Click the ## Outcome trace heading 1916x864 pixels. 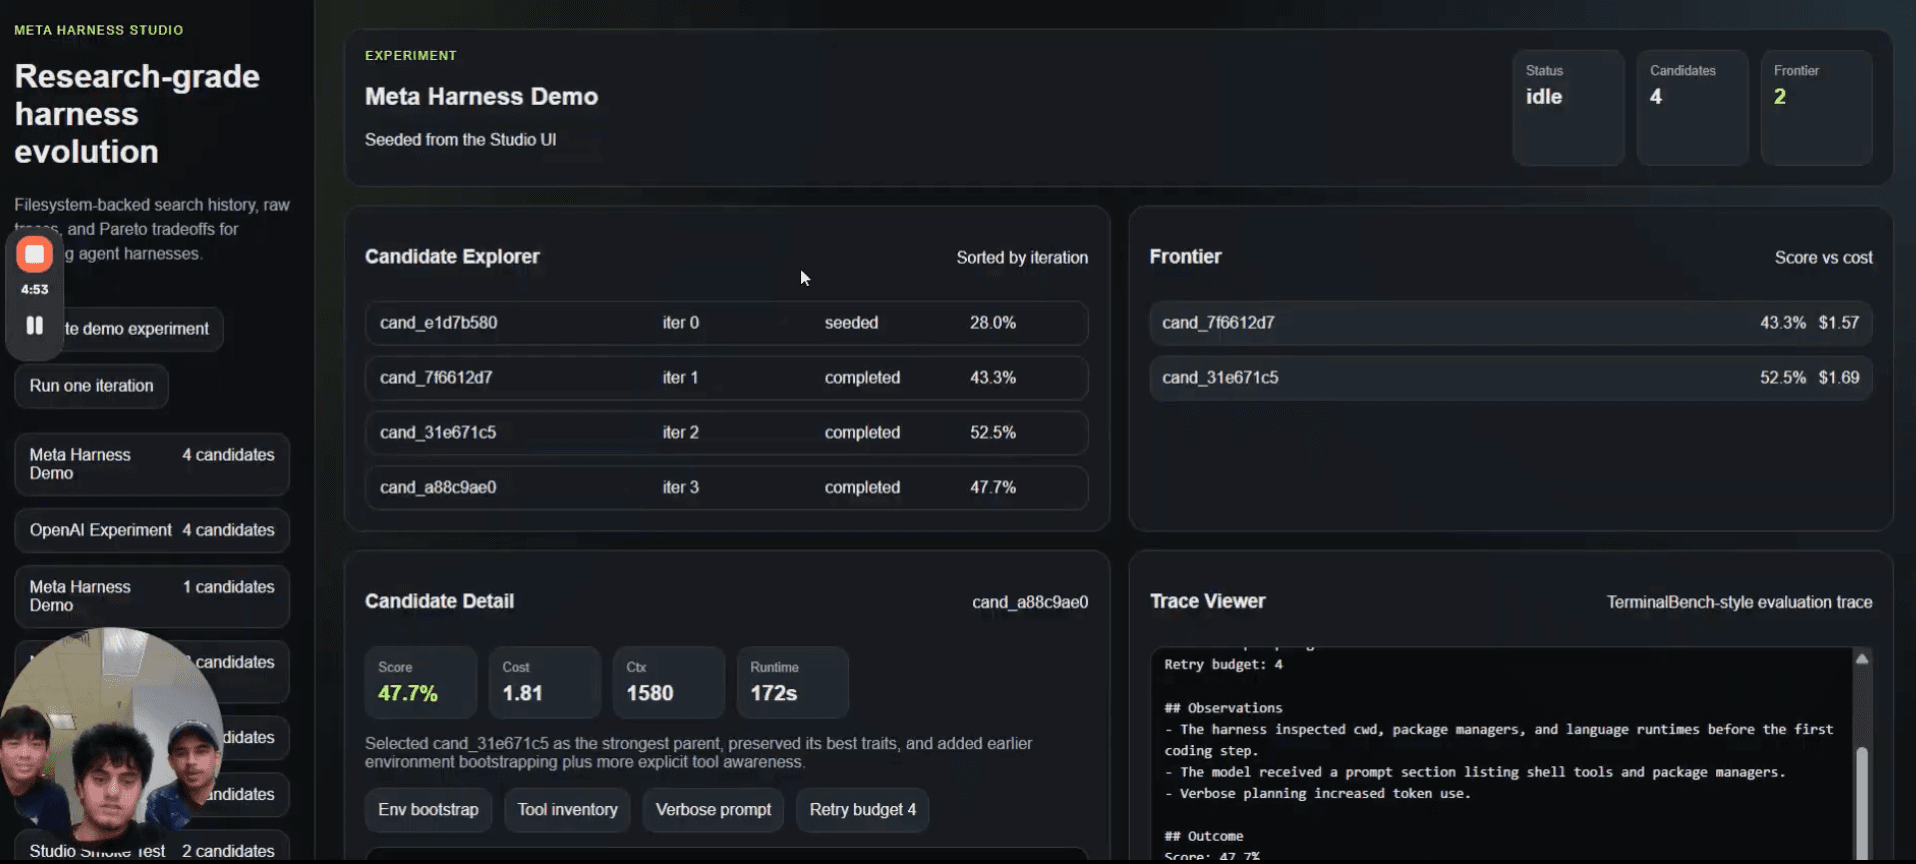click(x=1204, y=836)
